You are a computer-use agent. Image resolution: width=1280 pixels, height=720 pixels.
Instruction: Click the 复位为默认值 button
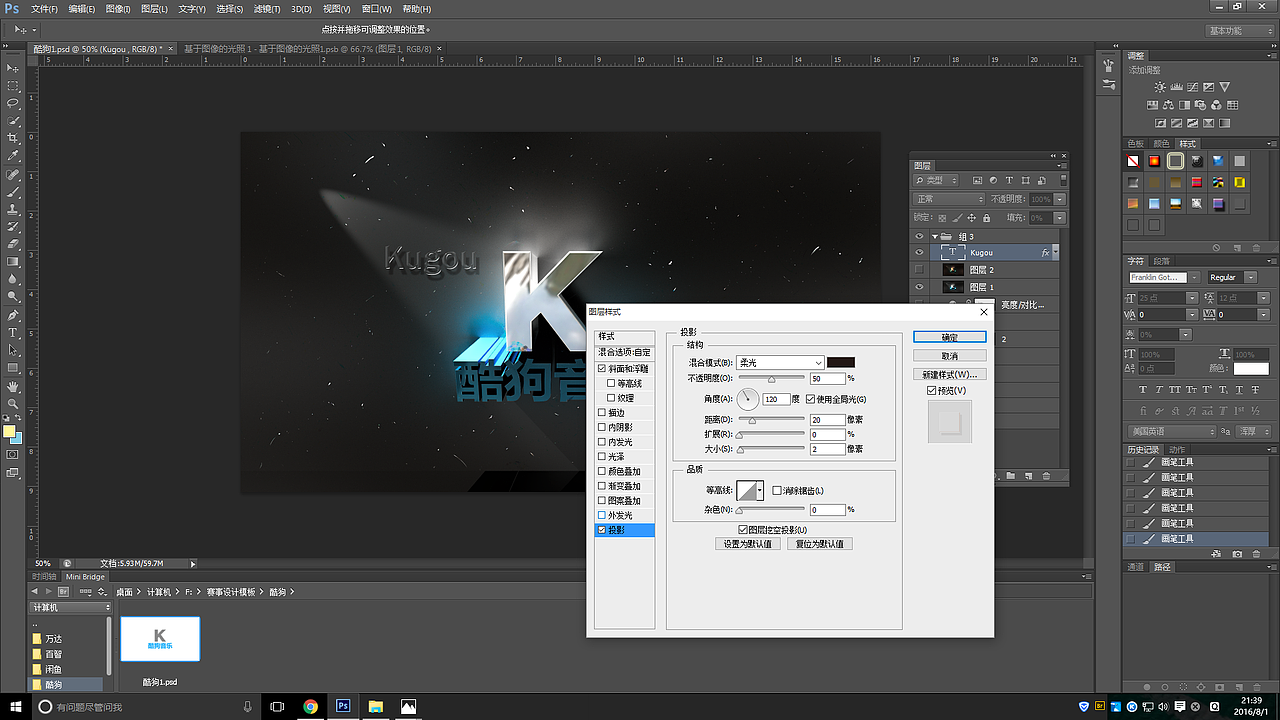coord(819,544)
